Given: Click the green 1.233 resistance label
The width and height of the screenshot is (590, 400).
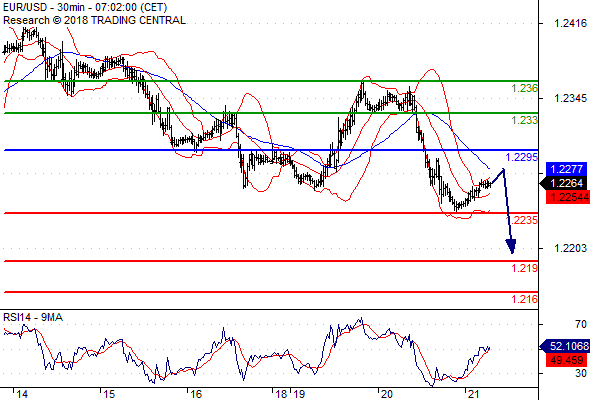Looking at the screenshot, I should tap(524, 120).
